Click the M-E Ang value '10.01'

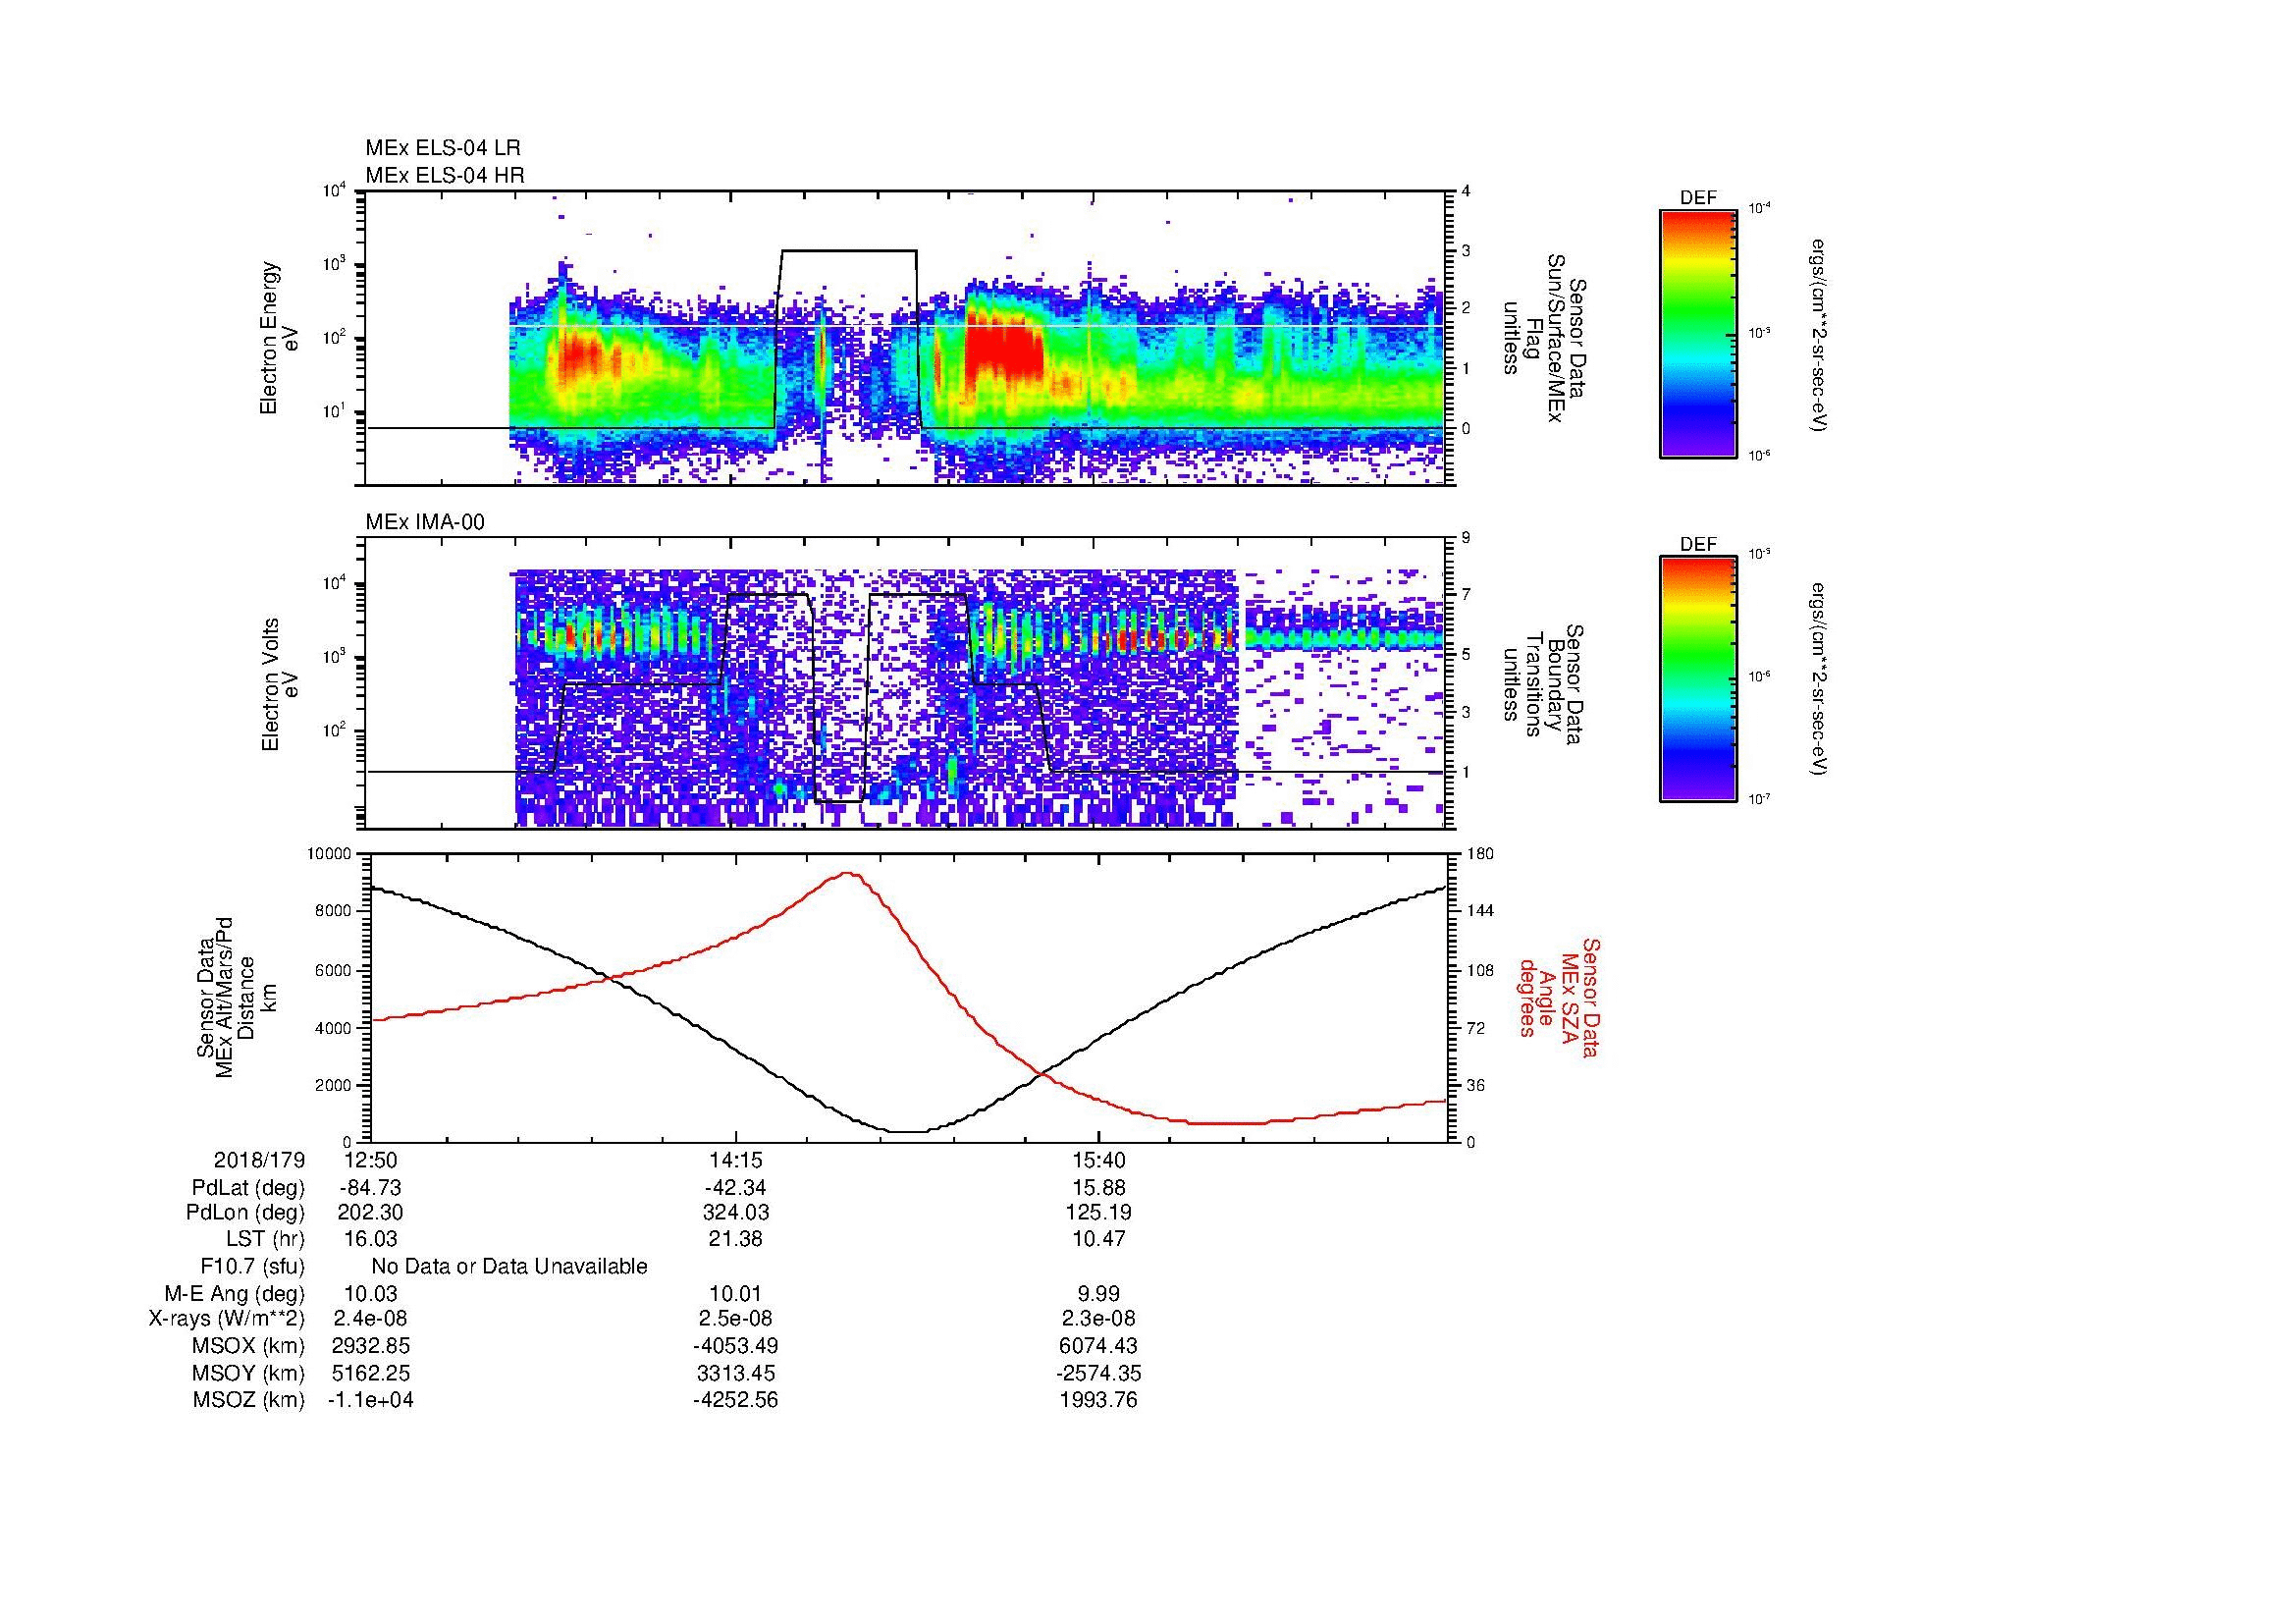pos(736,1293)
